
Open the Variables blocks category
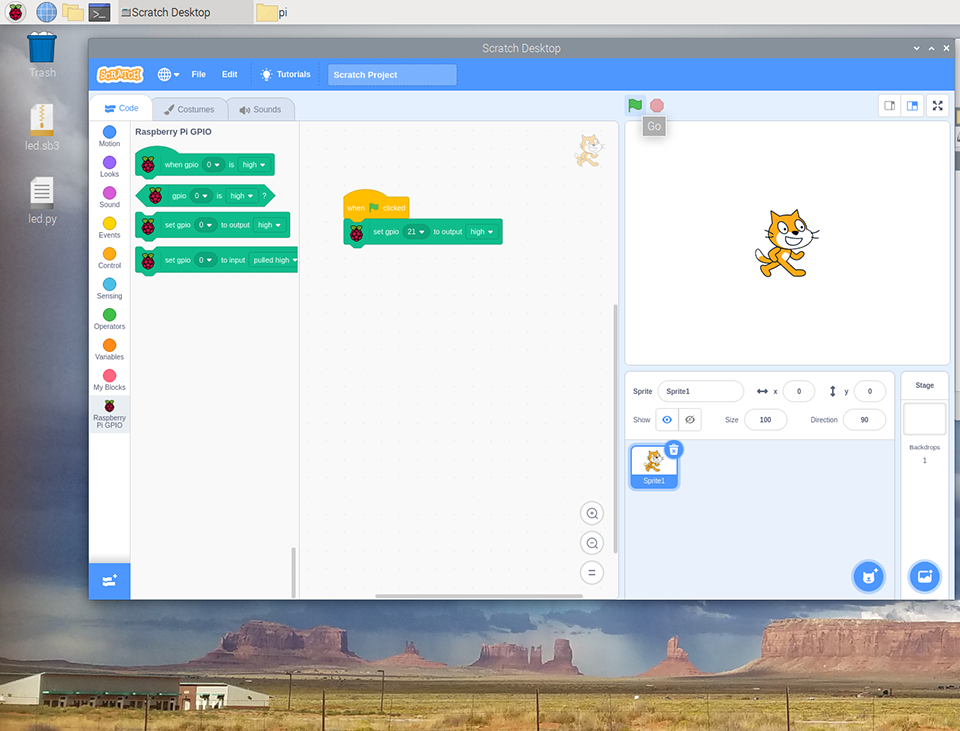click(x=110, y=350)
